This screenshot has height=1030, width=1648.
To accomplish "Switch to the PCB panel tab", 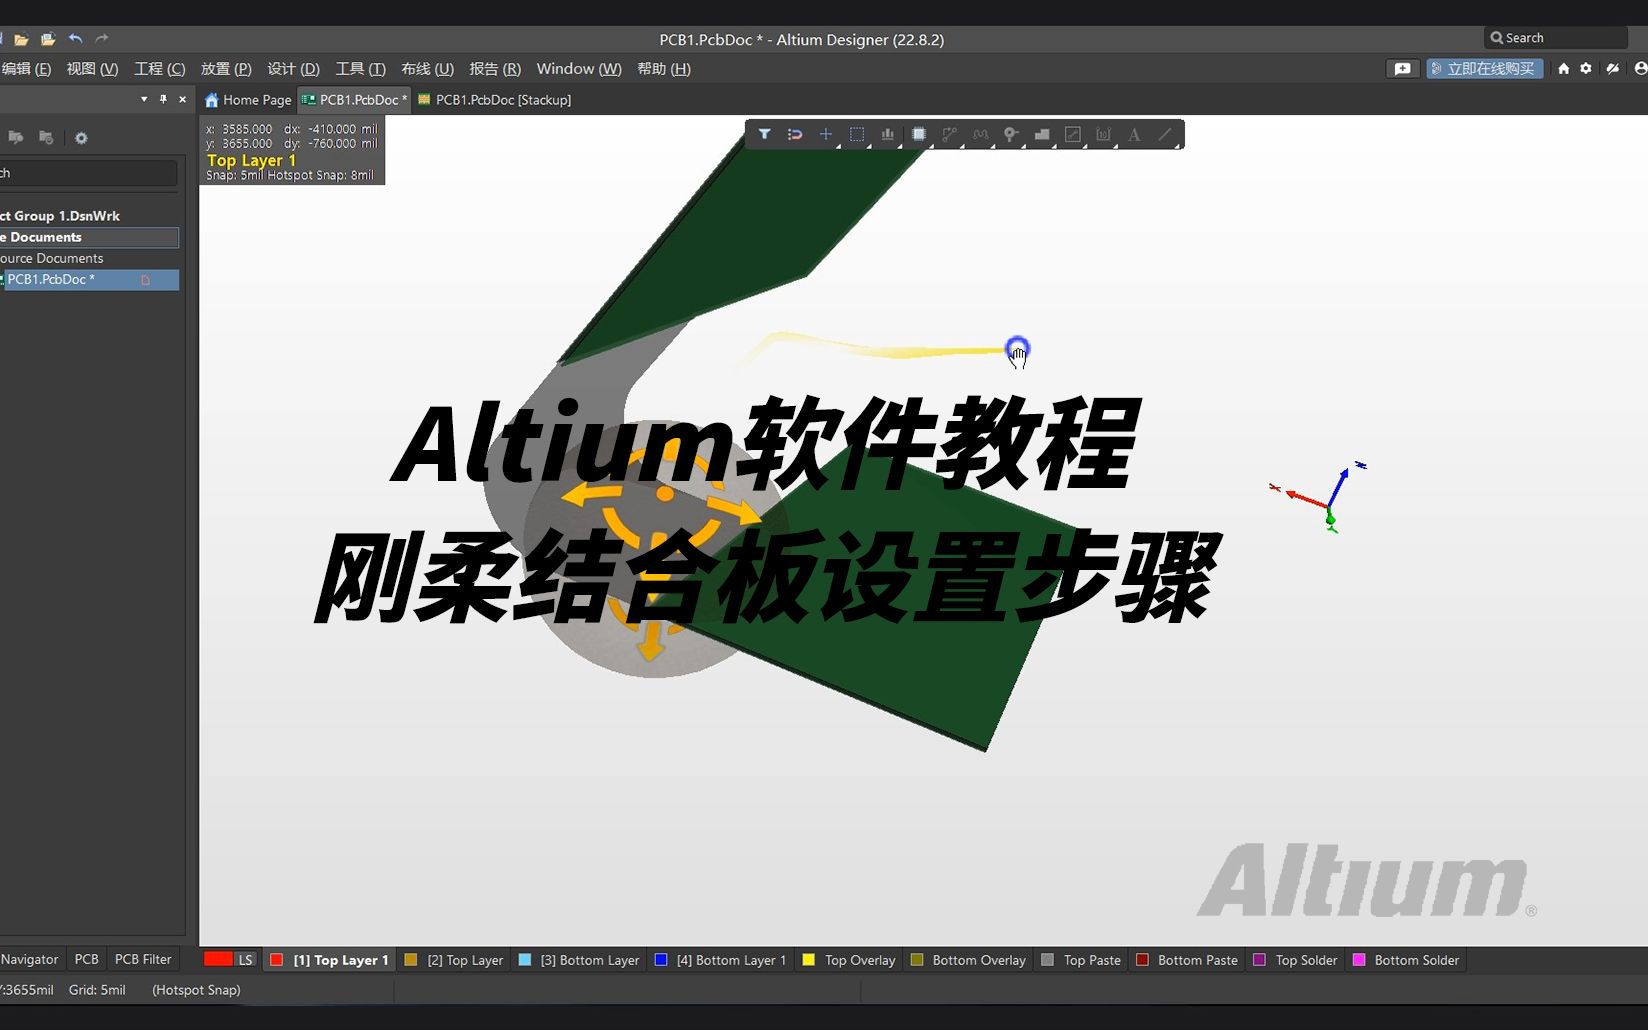I will pyautogui.click(x=86, y=959).
